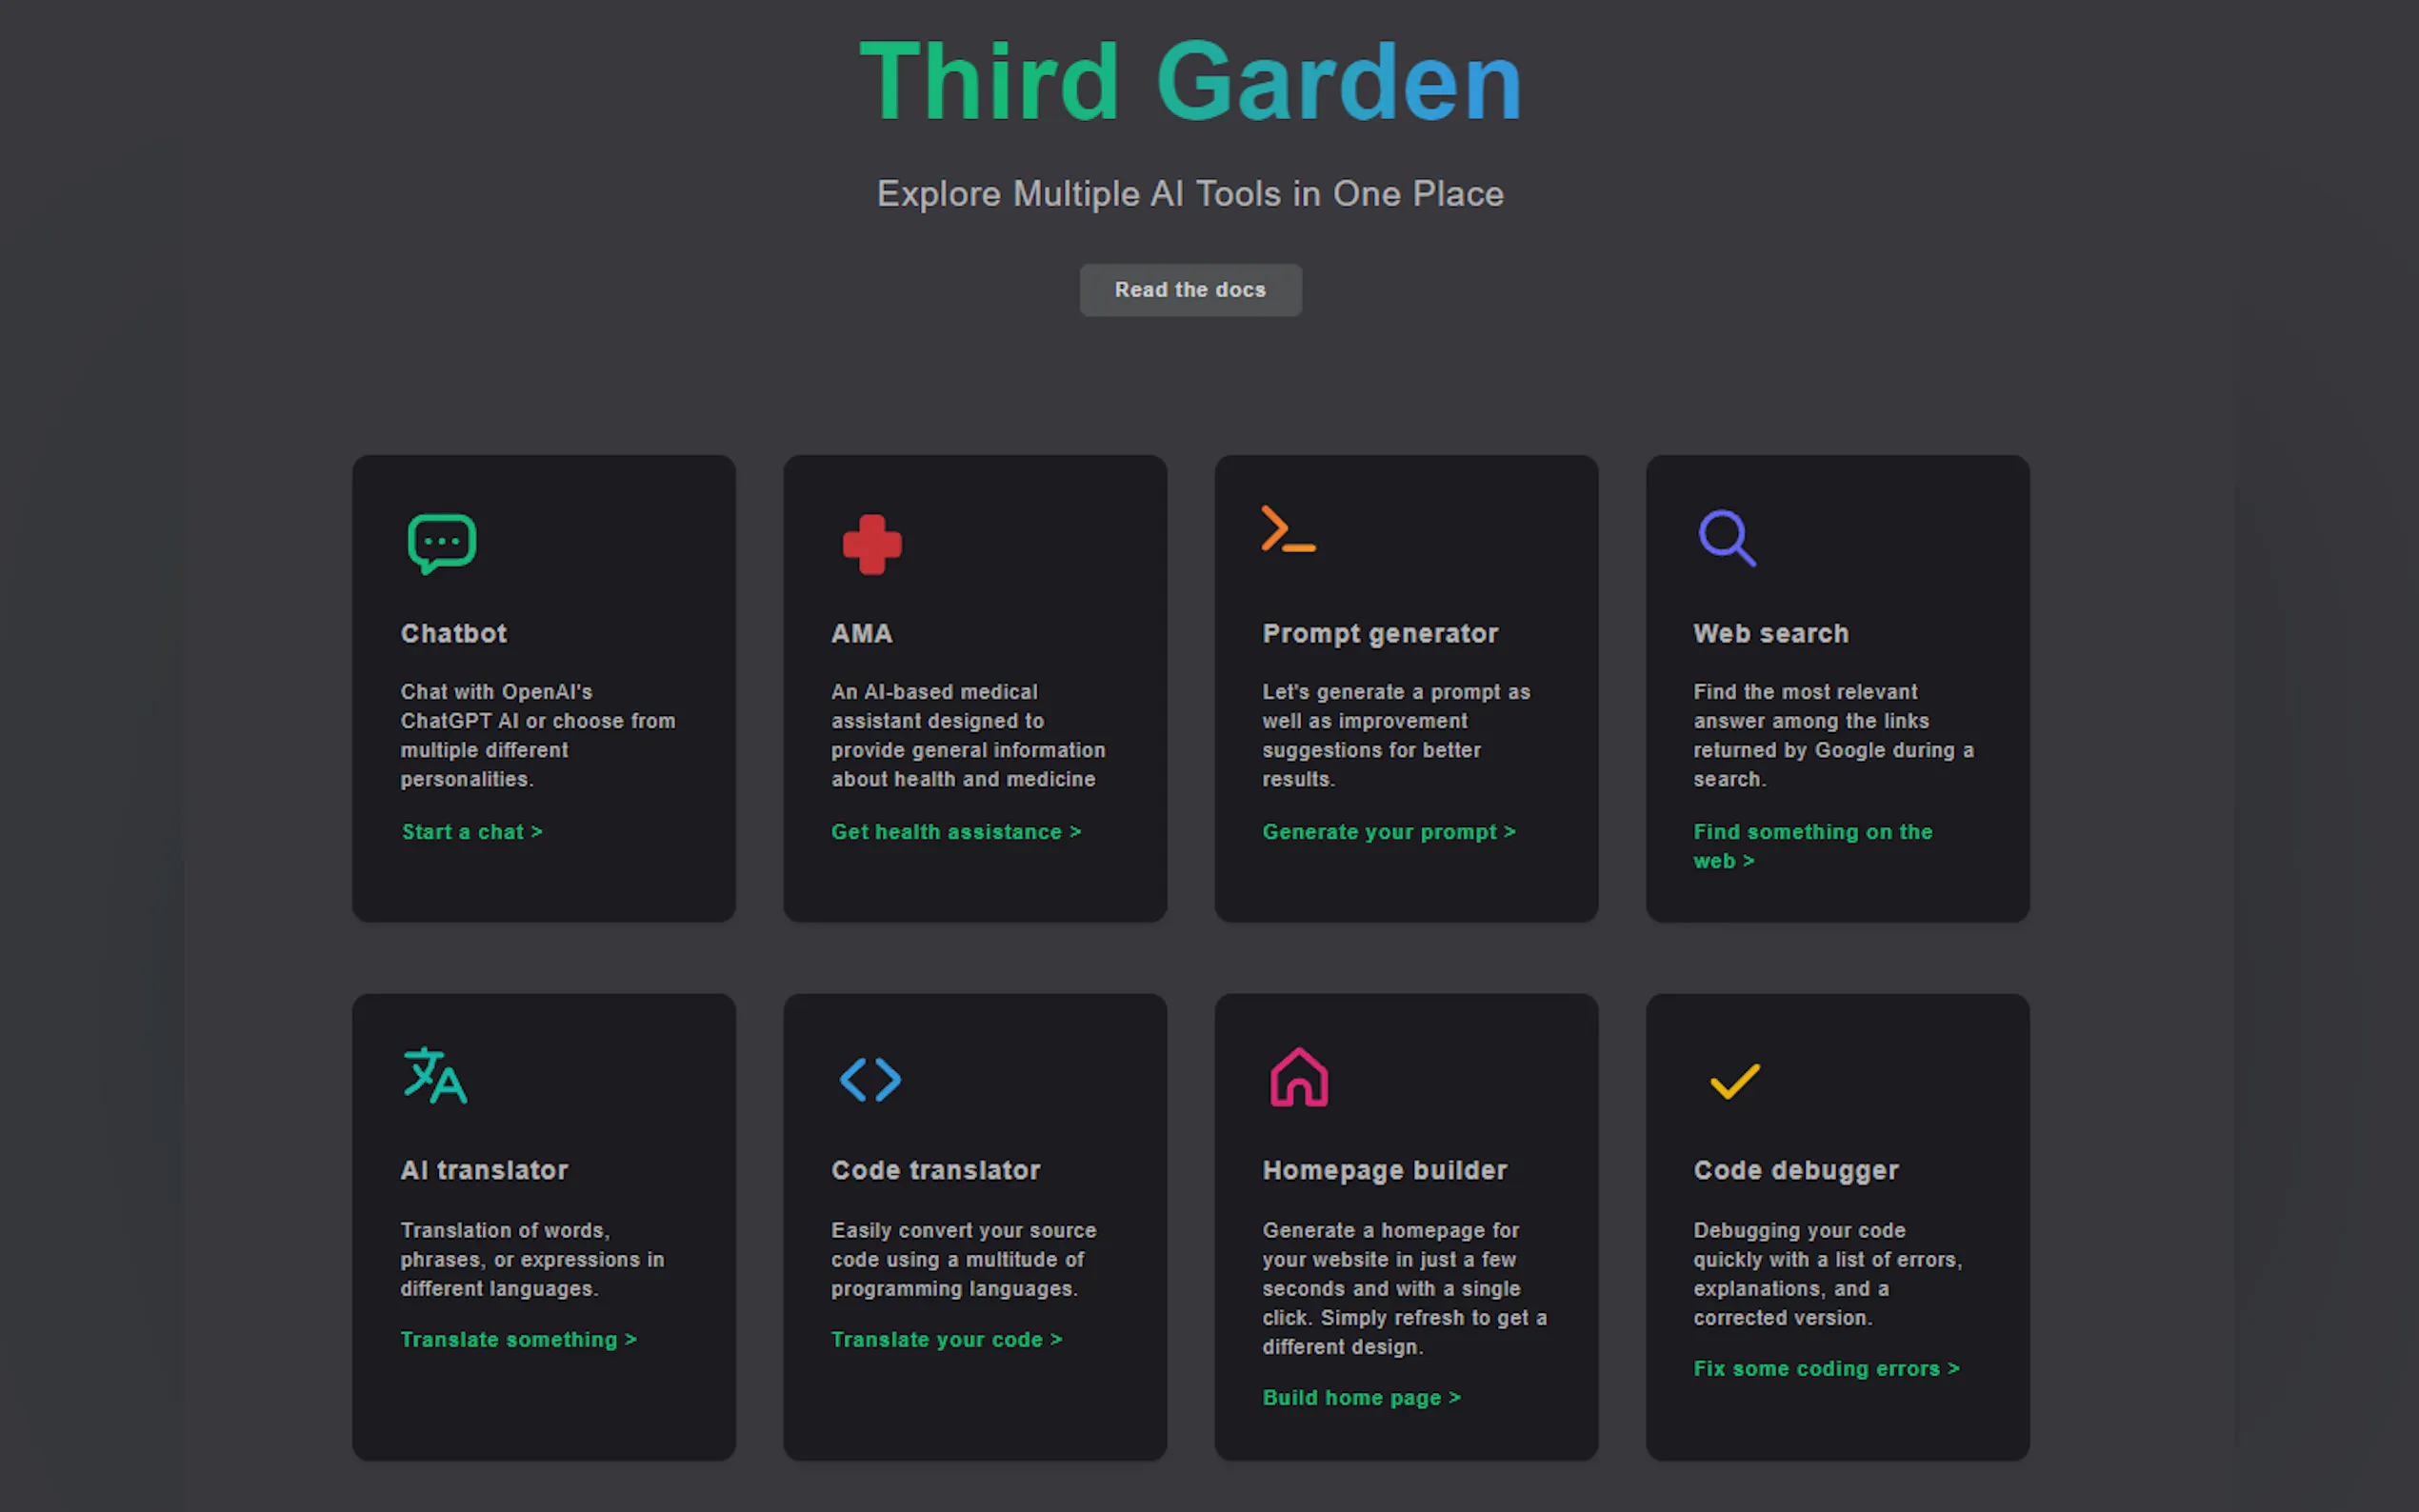Click the pink house Homepage builder icon
The width and height of the screenshot is (2419, 1512).
[x=1299, y=1077]
